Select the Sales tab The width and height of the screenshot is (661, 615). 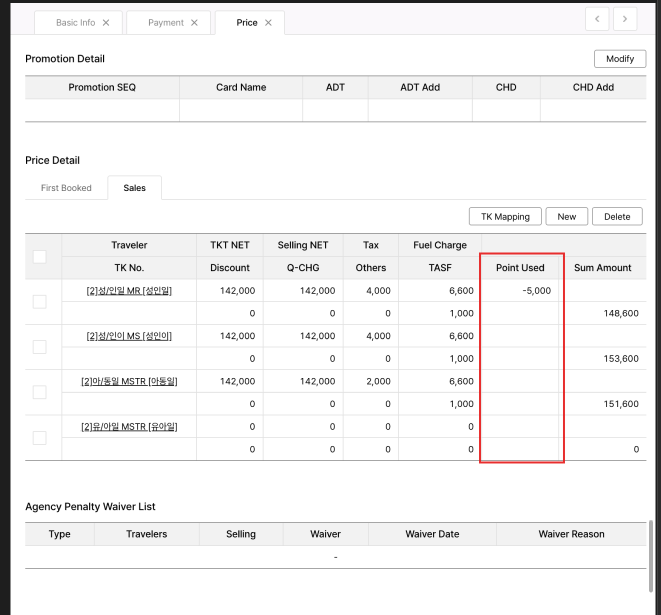click(134, 188)
